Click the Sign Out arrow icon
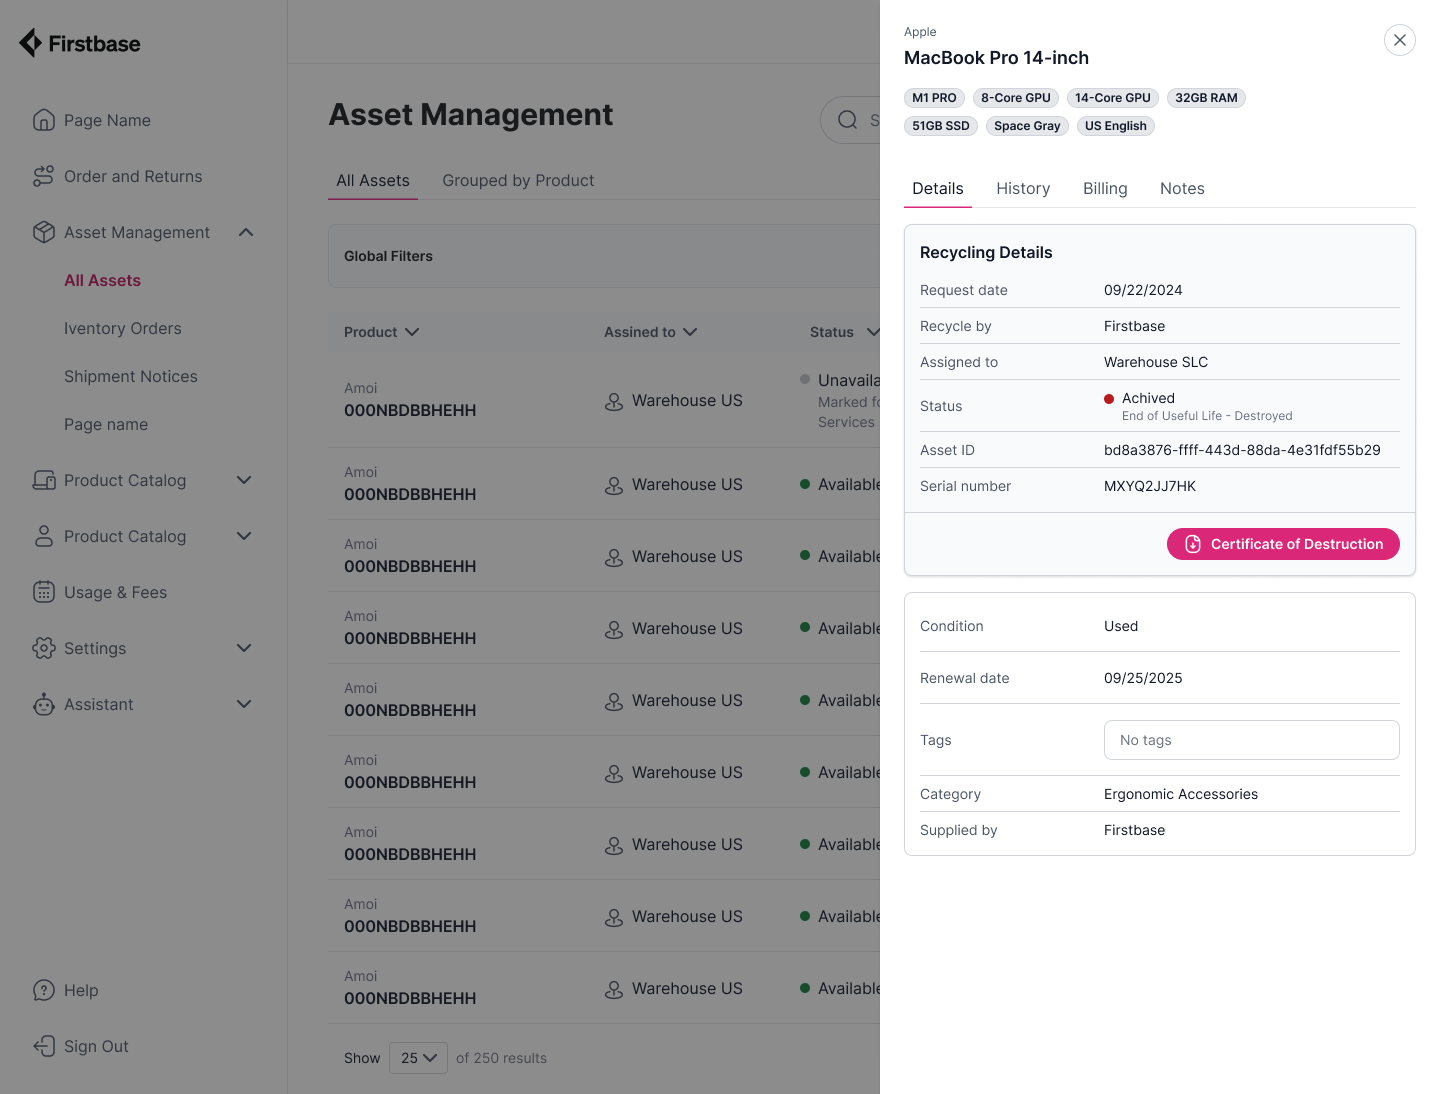 tap(44, 1046)
